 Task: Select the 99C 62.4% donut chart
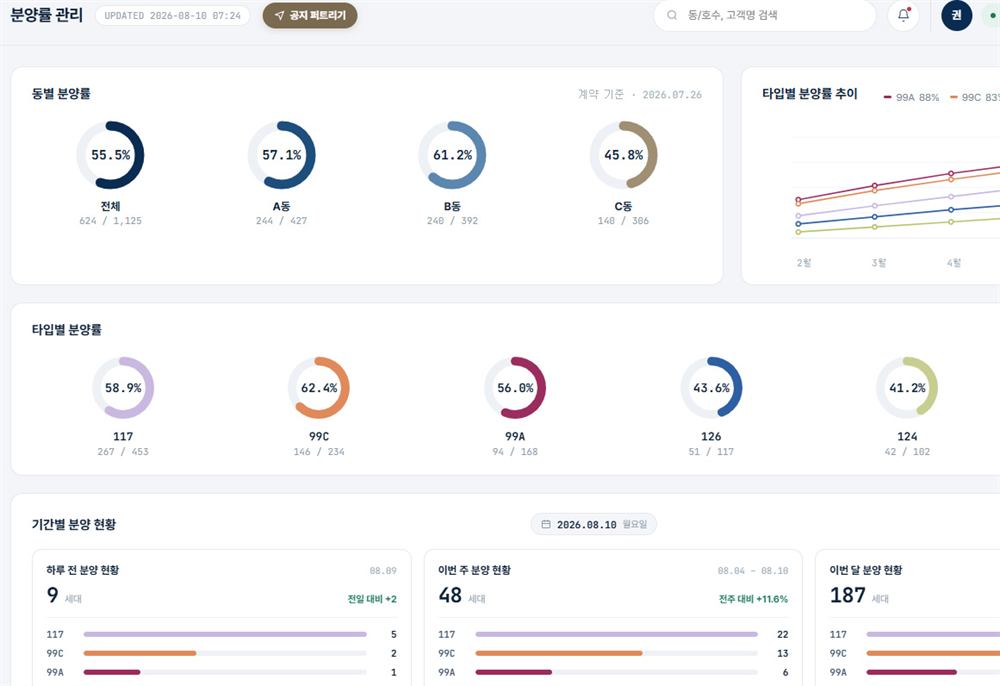319,388
